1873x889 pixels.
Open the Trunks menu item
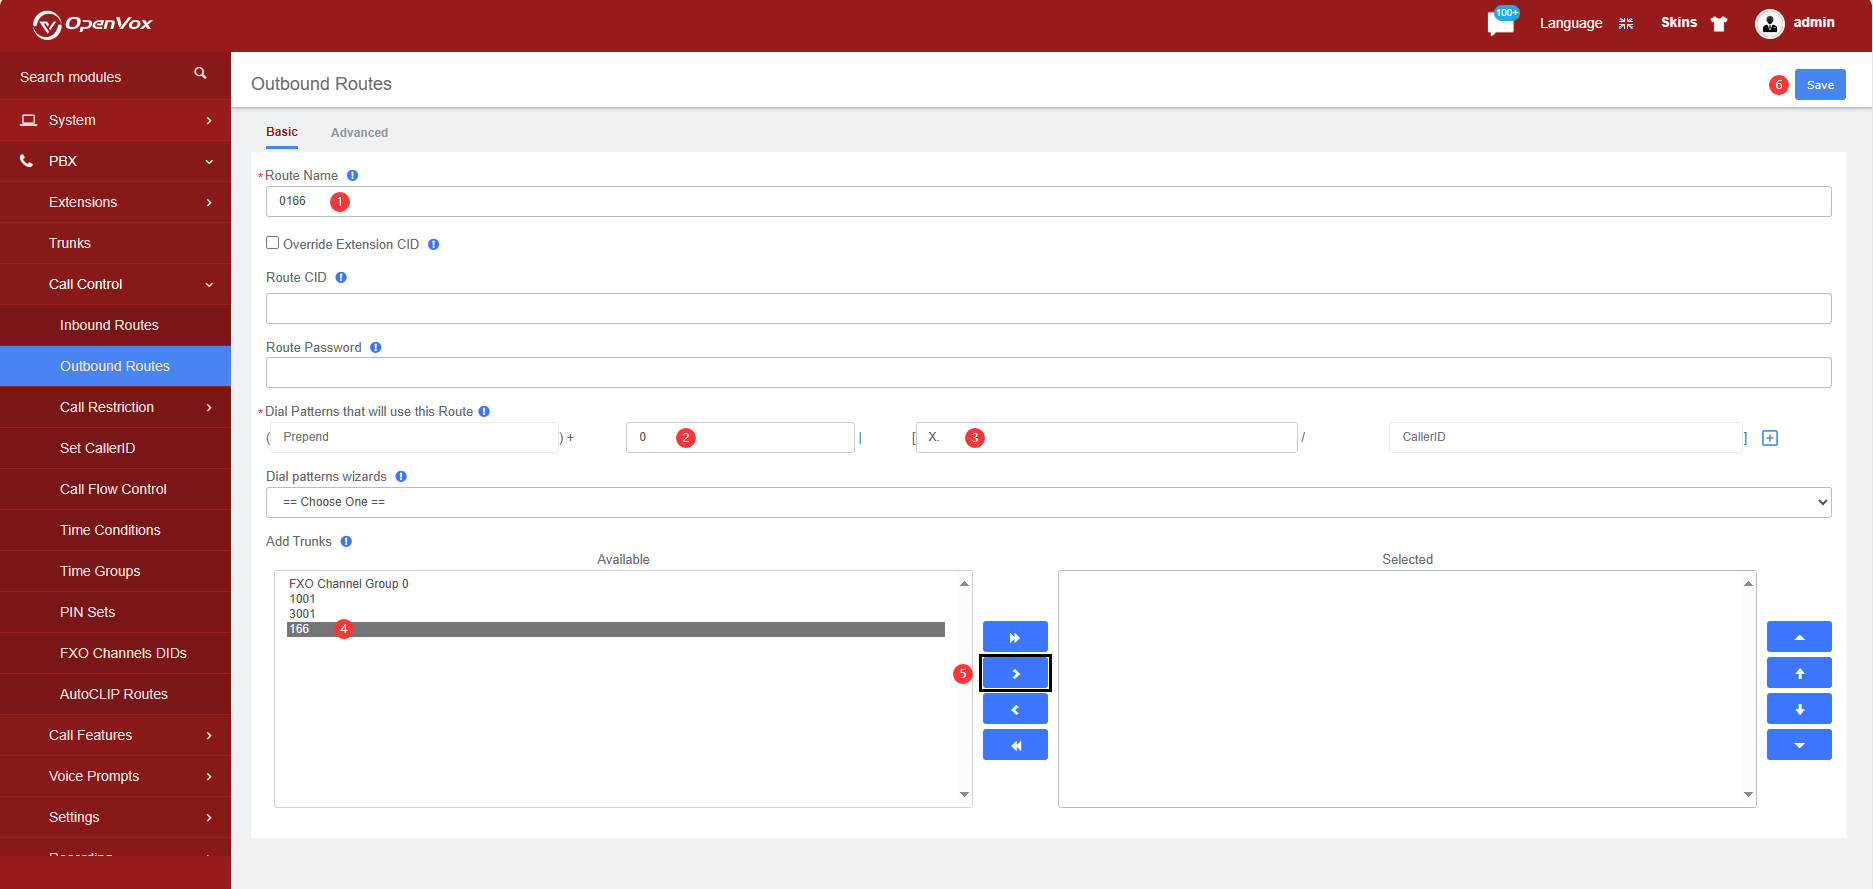[115, 243]
